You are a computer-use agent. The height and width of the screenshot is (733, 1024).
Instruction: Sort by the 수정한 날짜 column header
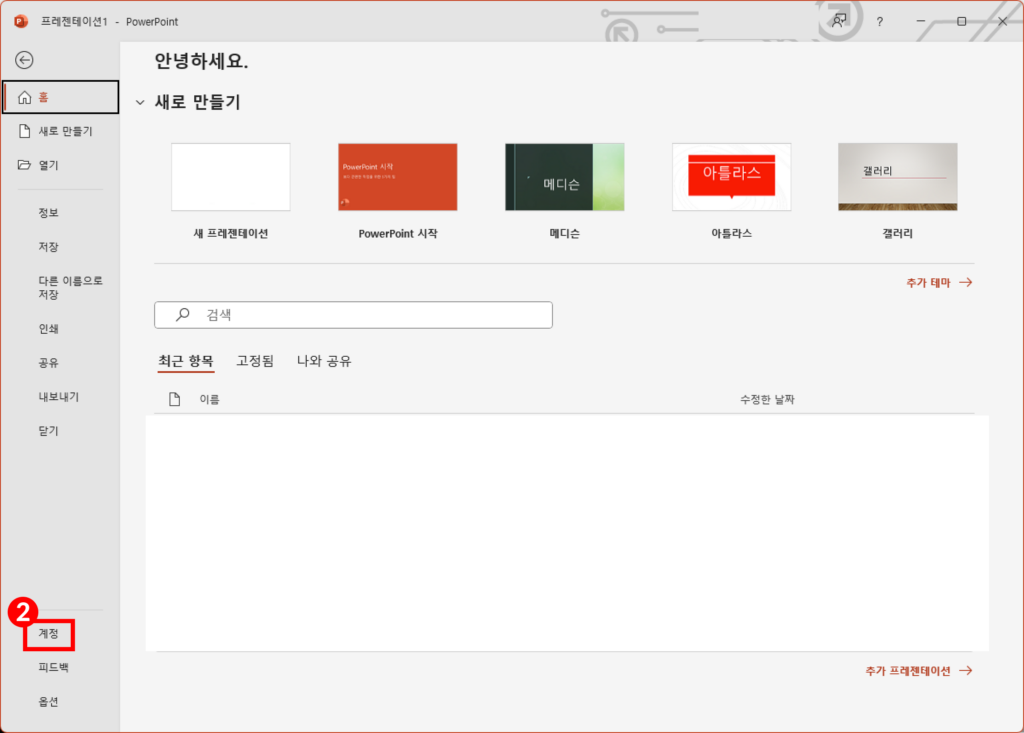click(767, 399)
